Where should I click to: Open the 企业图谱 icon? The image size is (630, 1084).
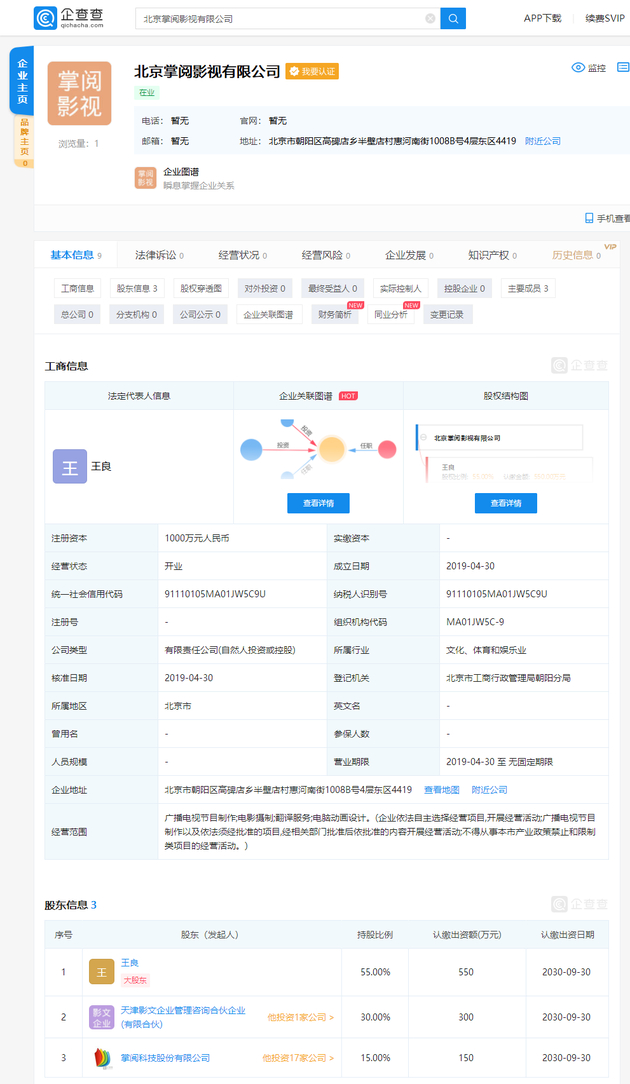(x=145, y=178)
